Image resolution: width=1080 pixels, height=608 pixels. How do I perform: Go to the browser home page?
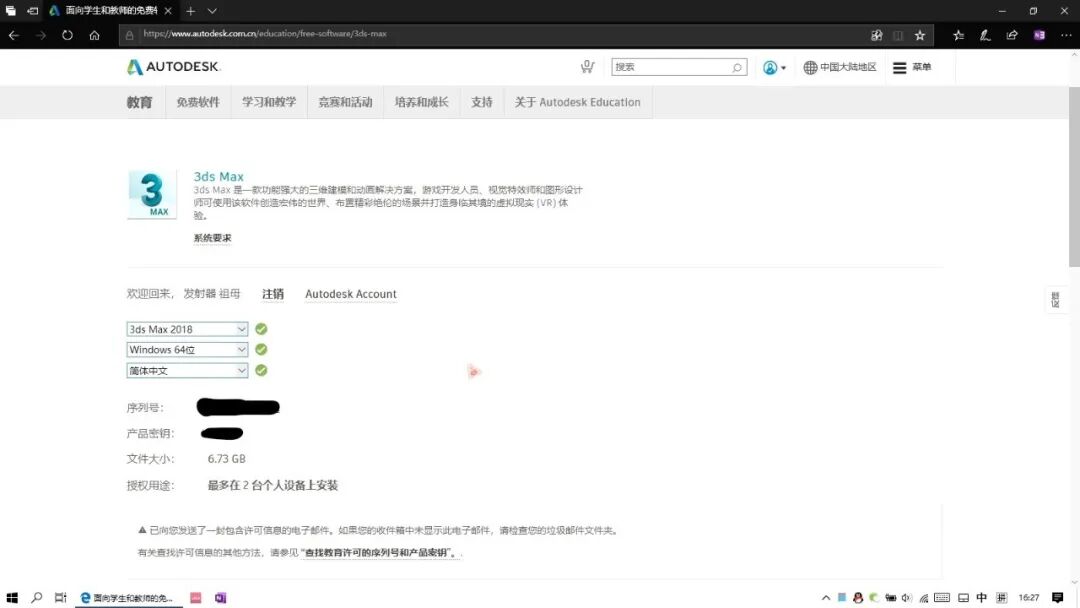pos(94,35)
